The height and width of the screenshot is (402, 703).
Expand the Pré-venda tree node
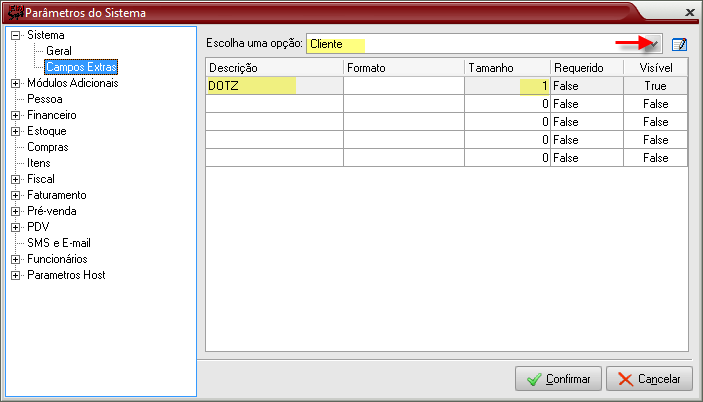tap(15, 211)
